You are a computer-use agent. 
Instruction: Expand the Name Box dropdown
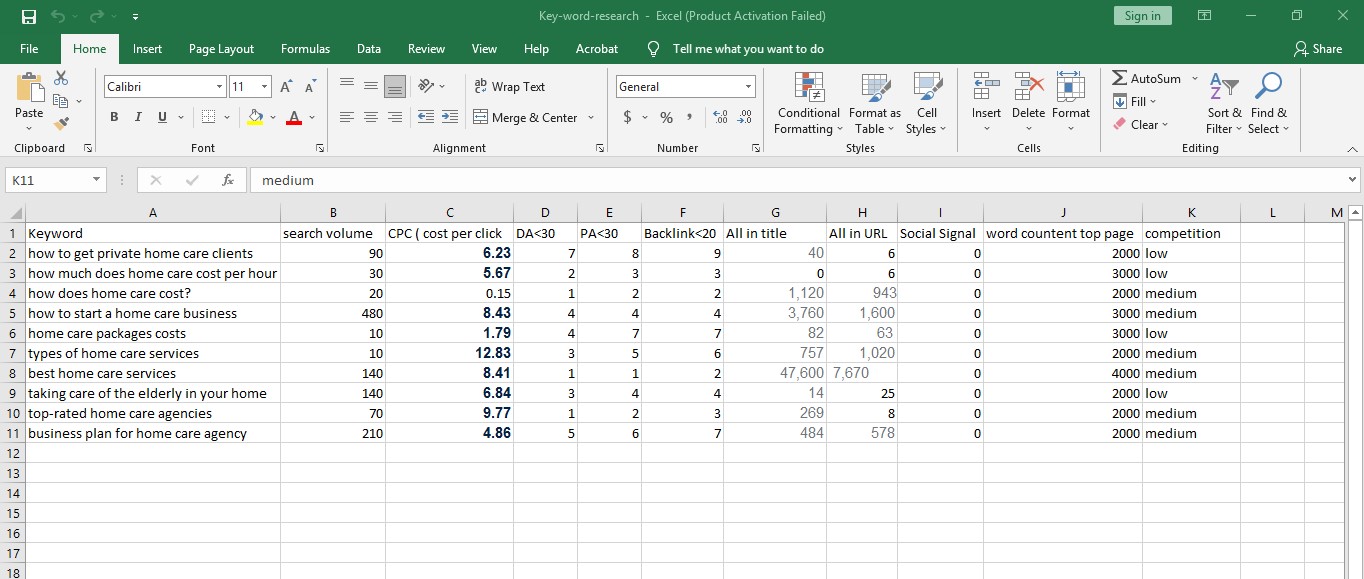point(94,180)
